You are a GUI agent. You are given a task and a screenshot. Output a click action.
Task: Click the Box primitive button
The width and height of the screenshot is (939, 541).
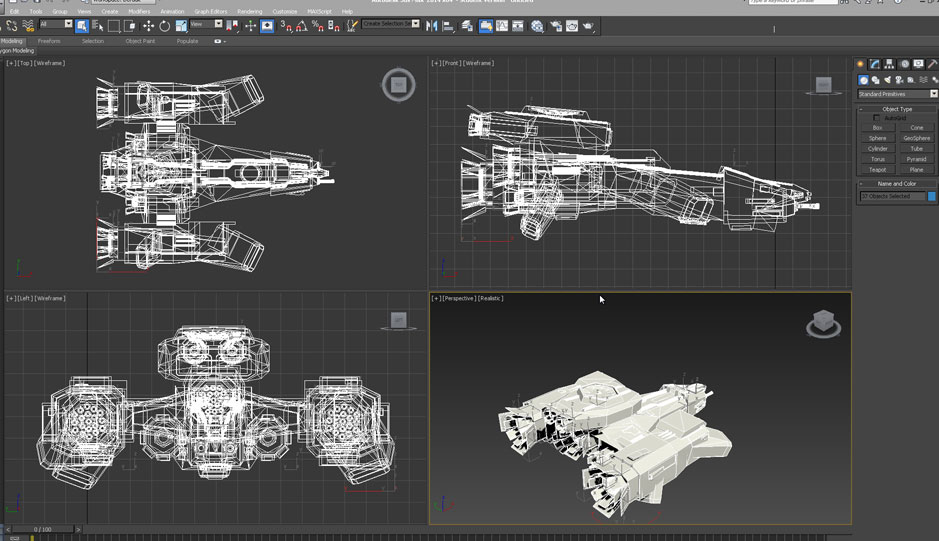coord(877,128)
